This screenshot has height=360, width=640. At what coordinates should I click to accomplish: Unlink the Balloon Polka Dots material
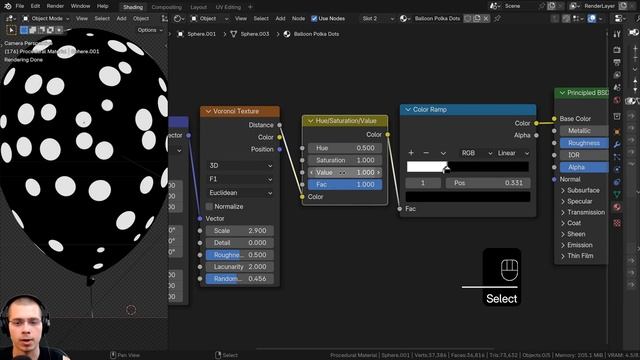[486, 18]
